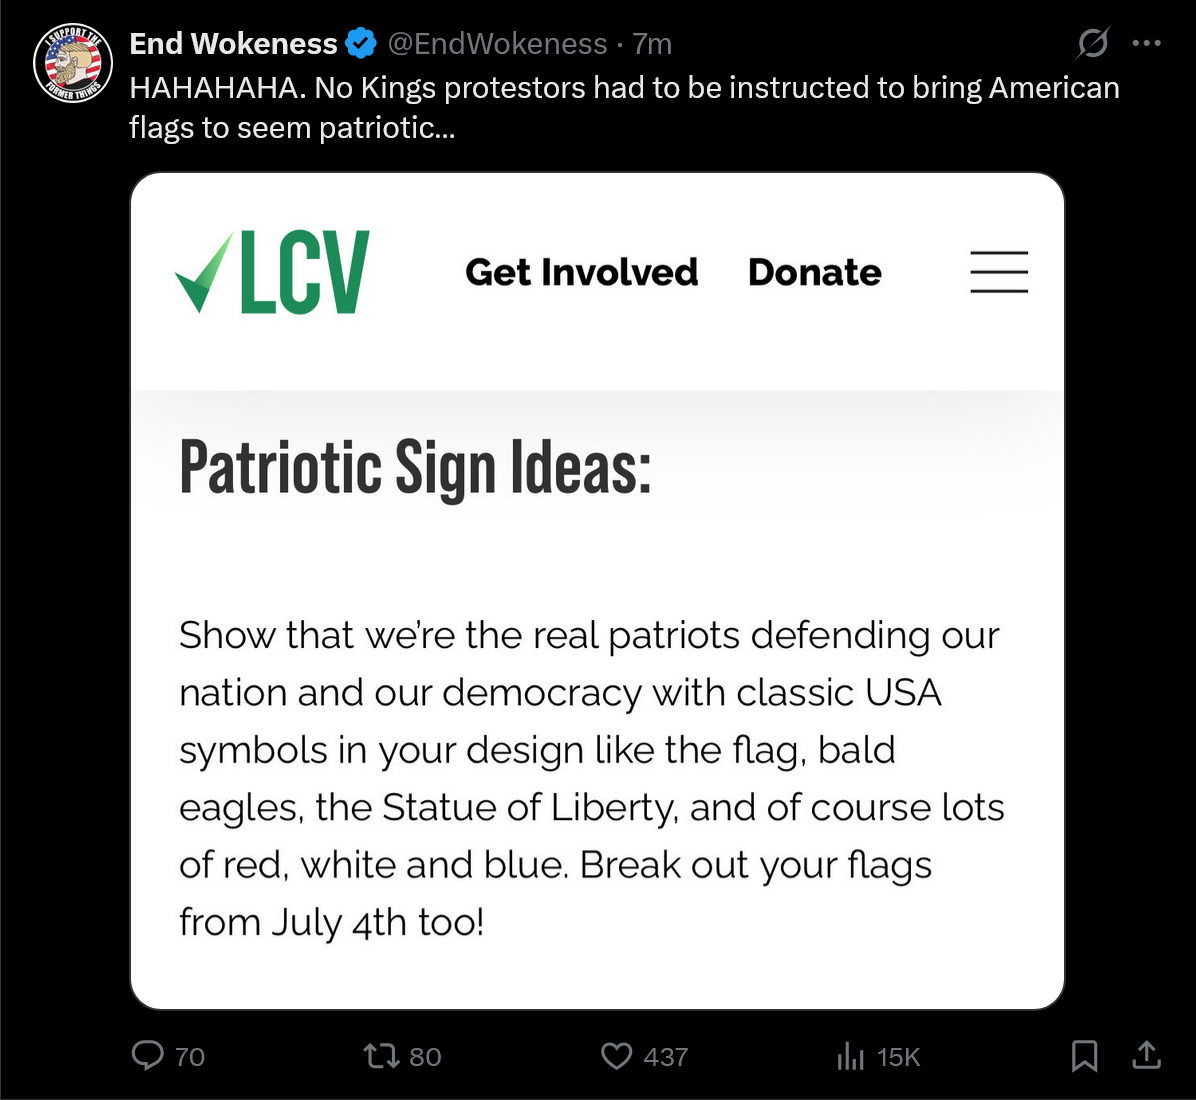Image resolution: width=1196 pixels, height=1100 pixels.
Task: Select Donate in the image
Action: 815,272
